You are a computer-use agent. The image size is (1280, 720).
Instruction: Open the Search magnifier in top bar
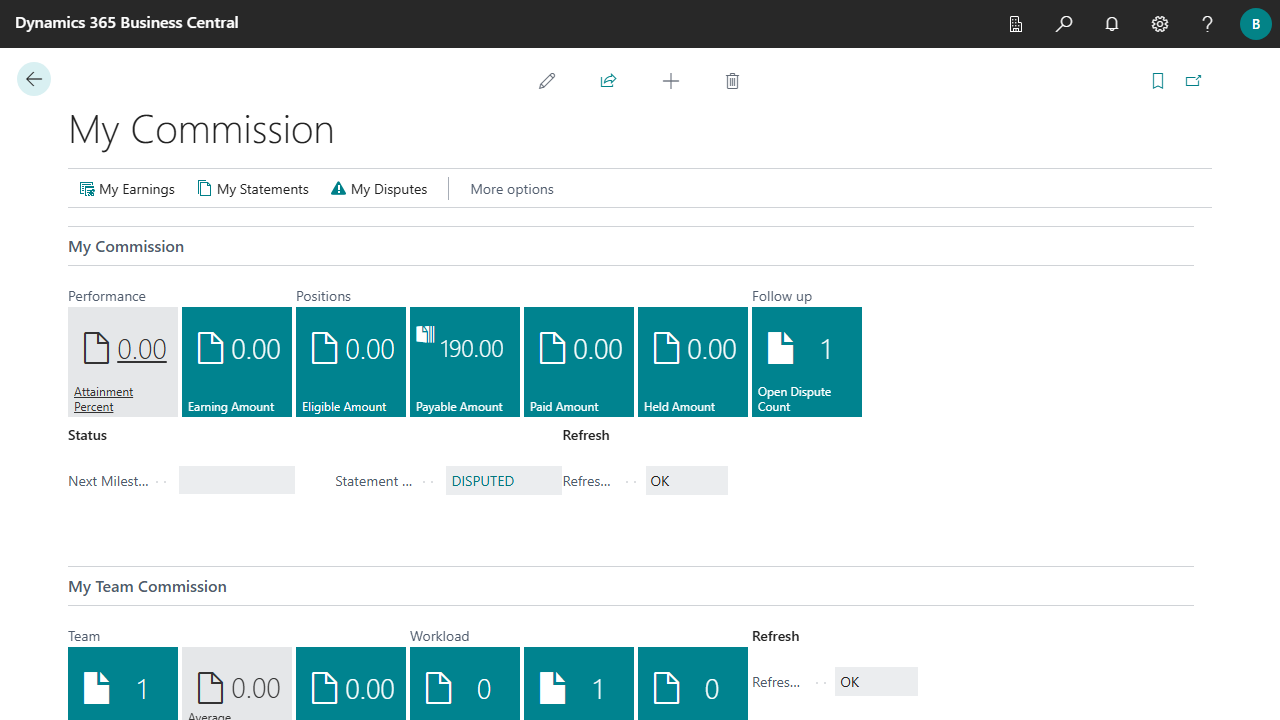(1064, 24)
